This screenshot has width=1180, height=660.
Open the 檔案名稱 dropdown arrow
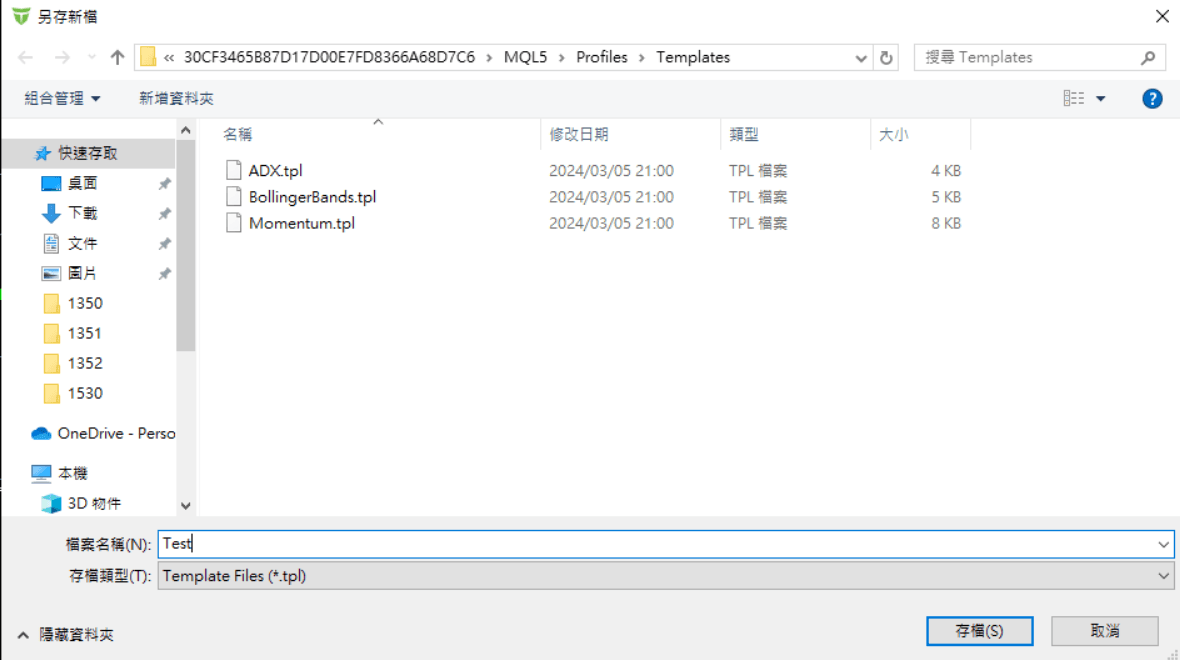[x=1163, y=544]
